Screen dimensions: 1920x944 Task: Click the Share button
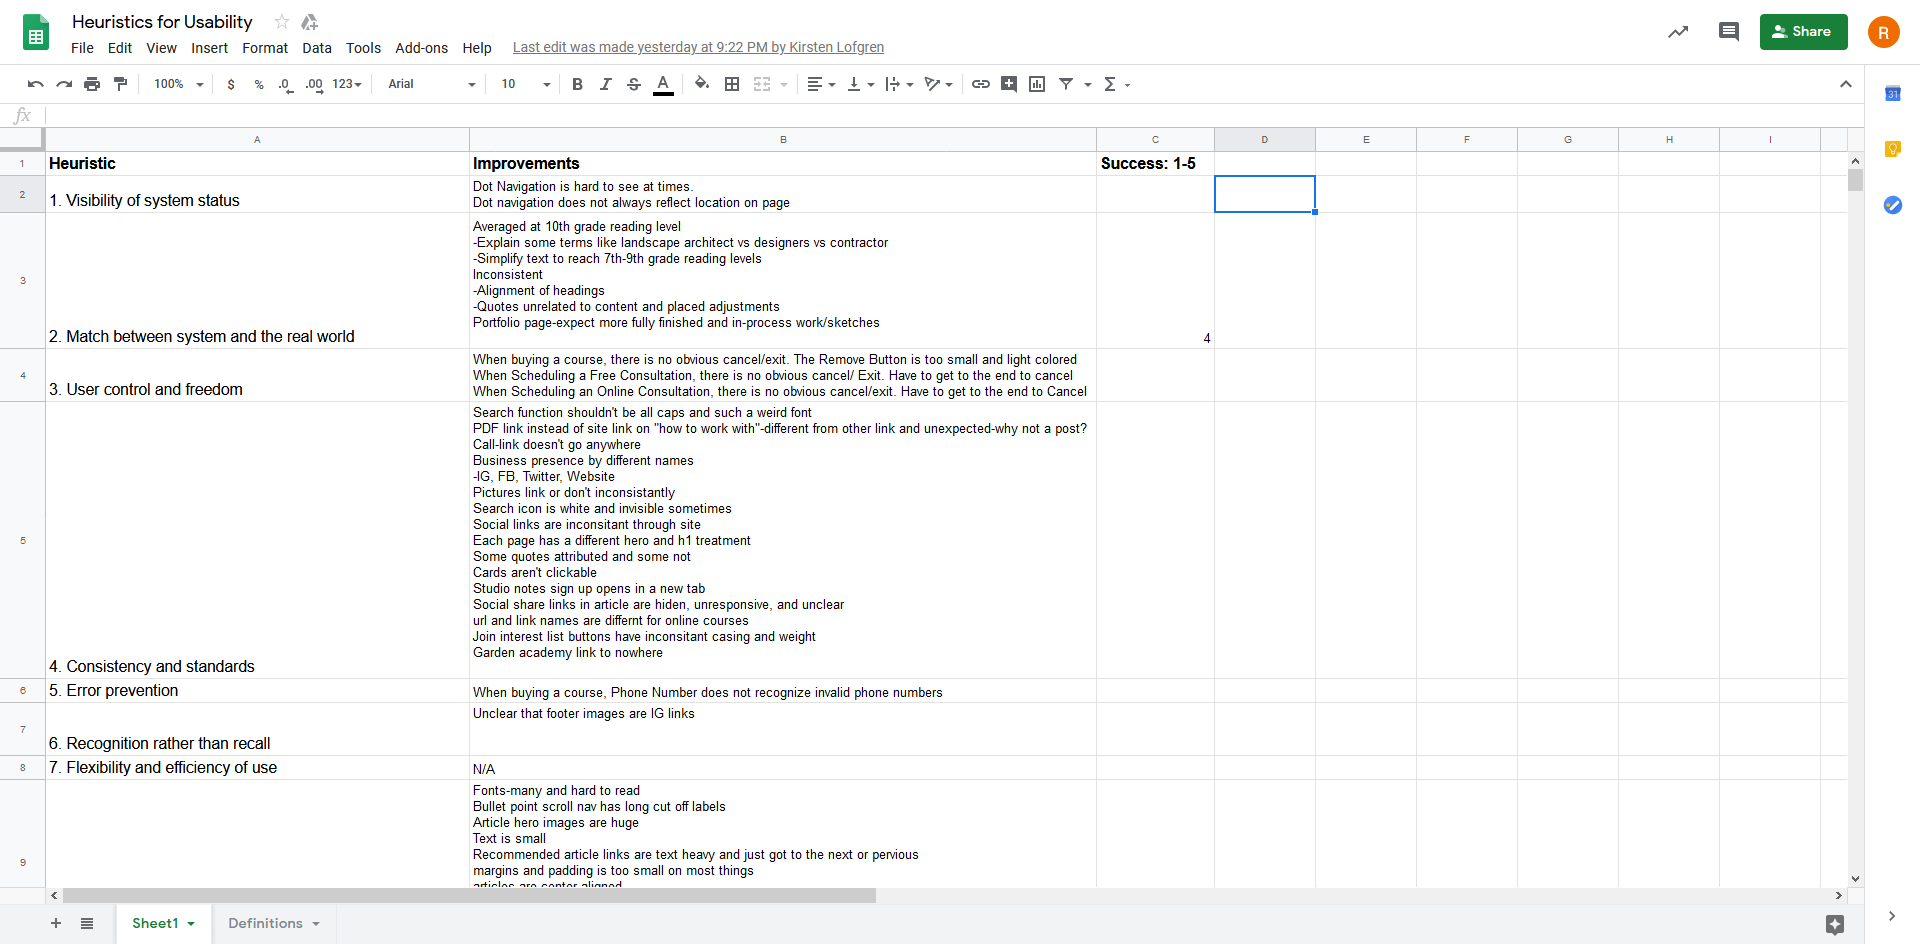click(1803, 32)
